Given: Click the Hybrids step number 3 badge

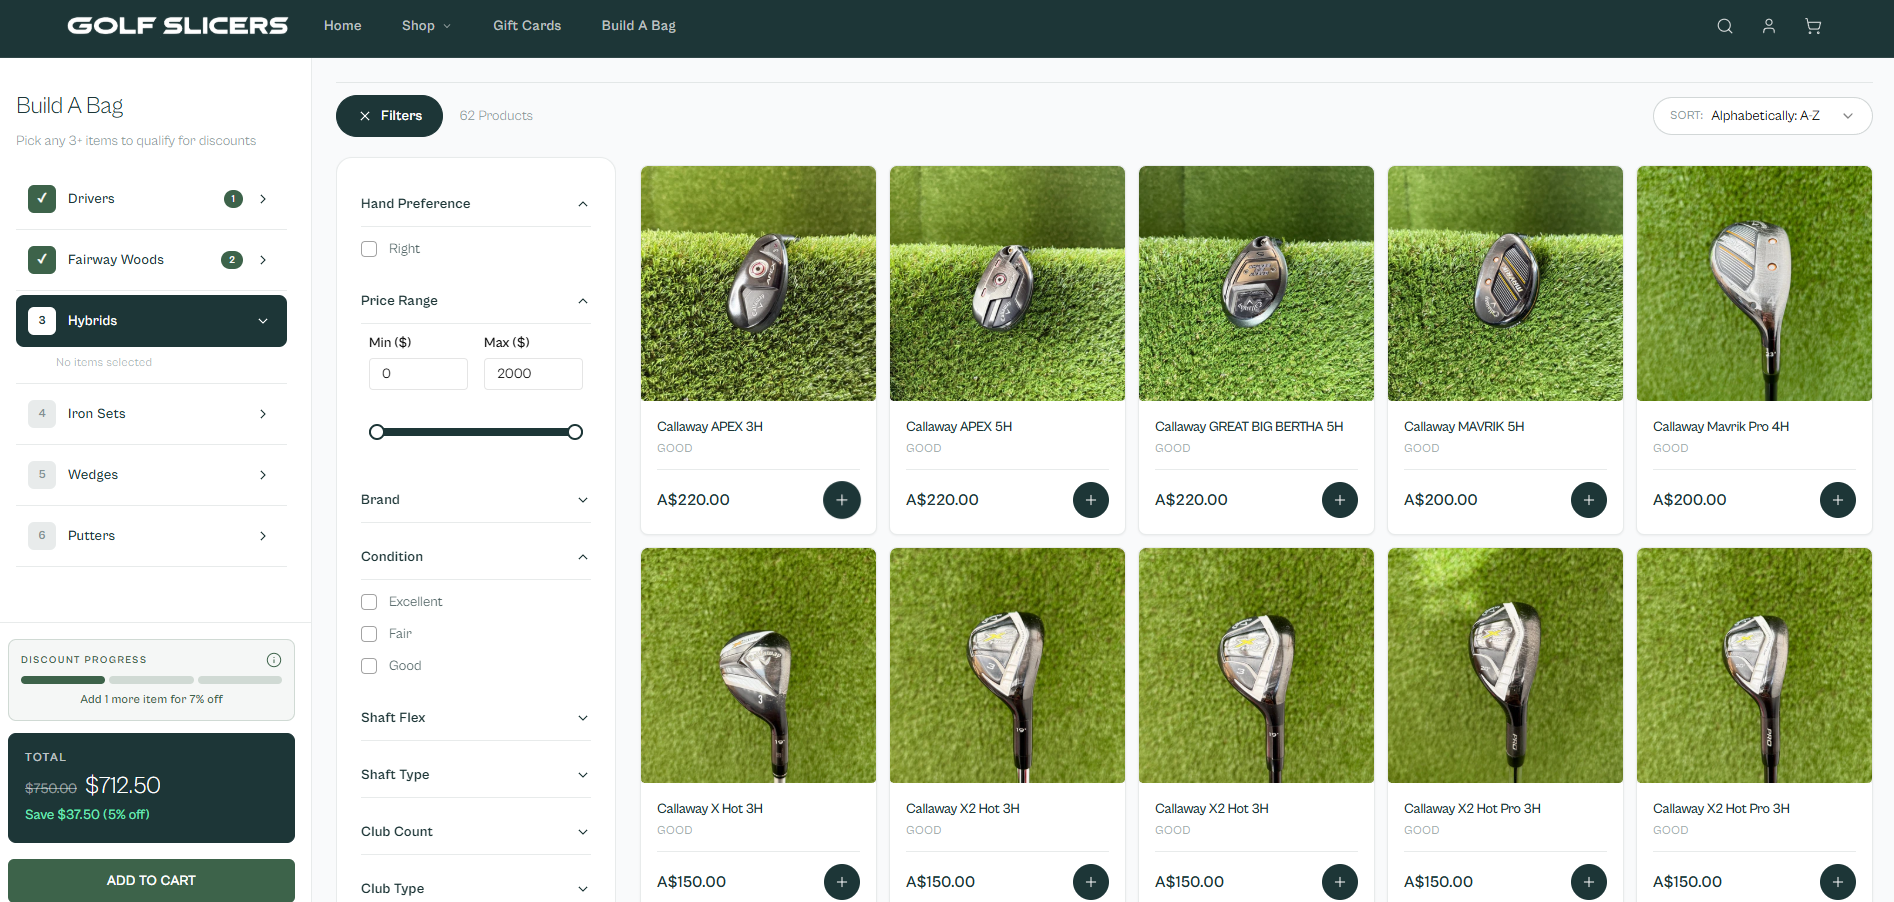Looking at the screenshot, I should (x=42, y=321).
